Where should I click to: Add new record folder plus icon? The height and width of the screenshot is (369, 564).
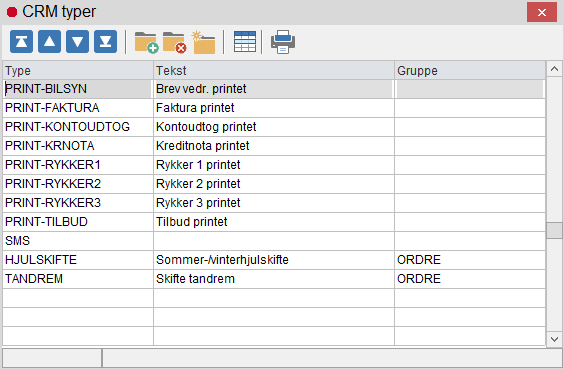(146, 42)
